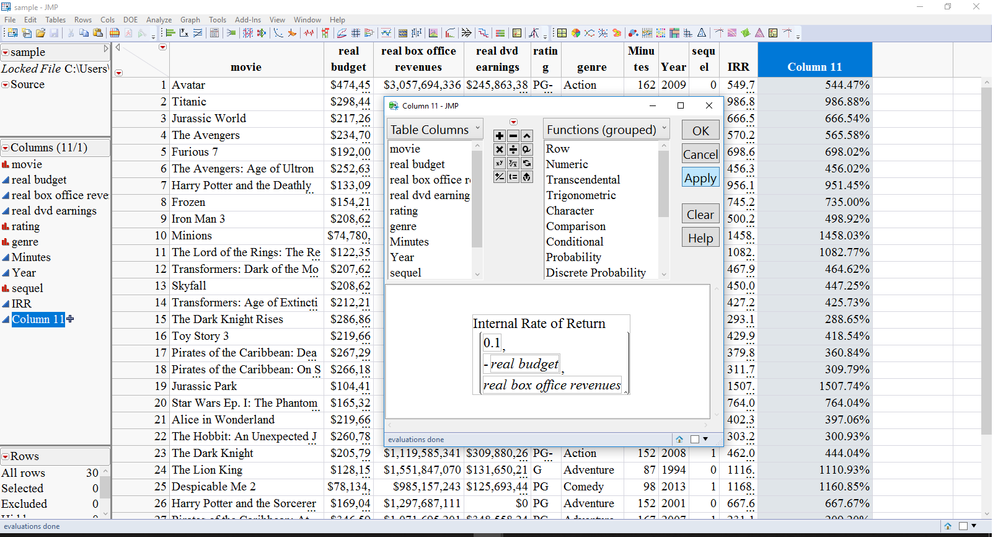Click the Cut scissors toolbar icon
The image size is (998, 537).
71,32
